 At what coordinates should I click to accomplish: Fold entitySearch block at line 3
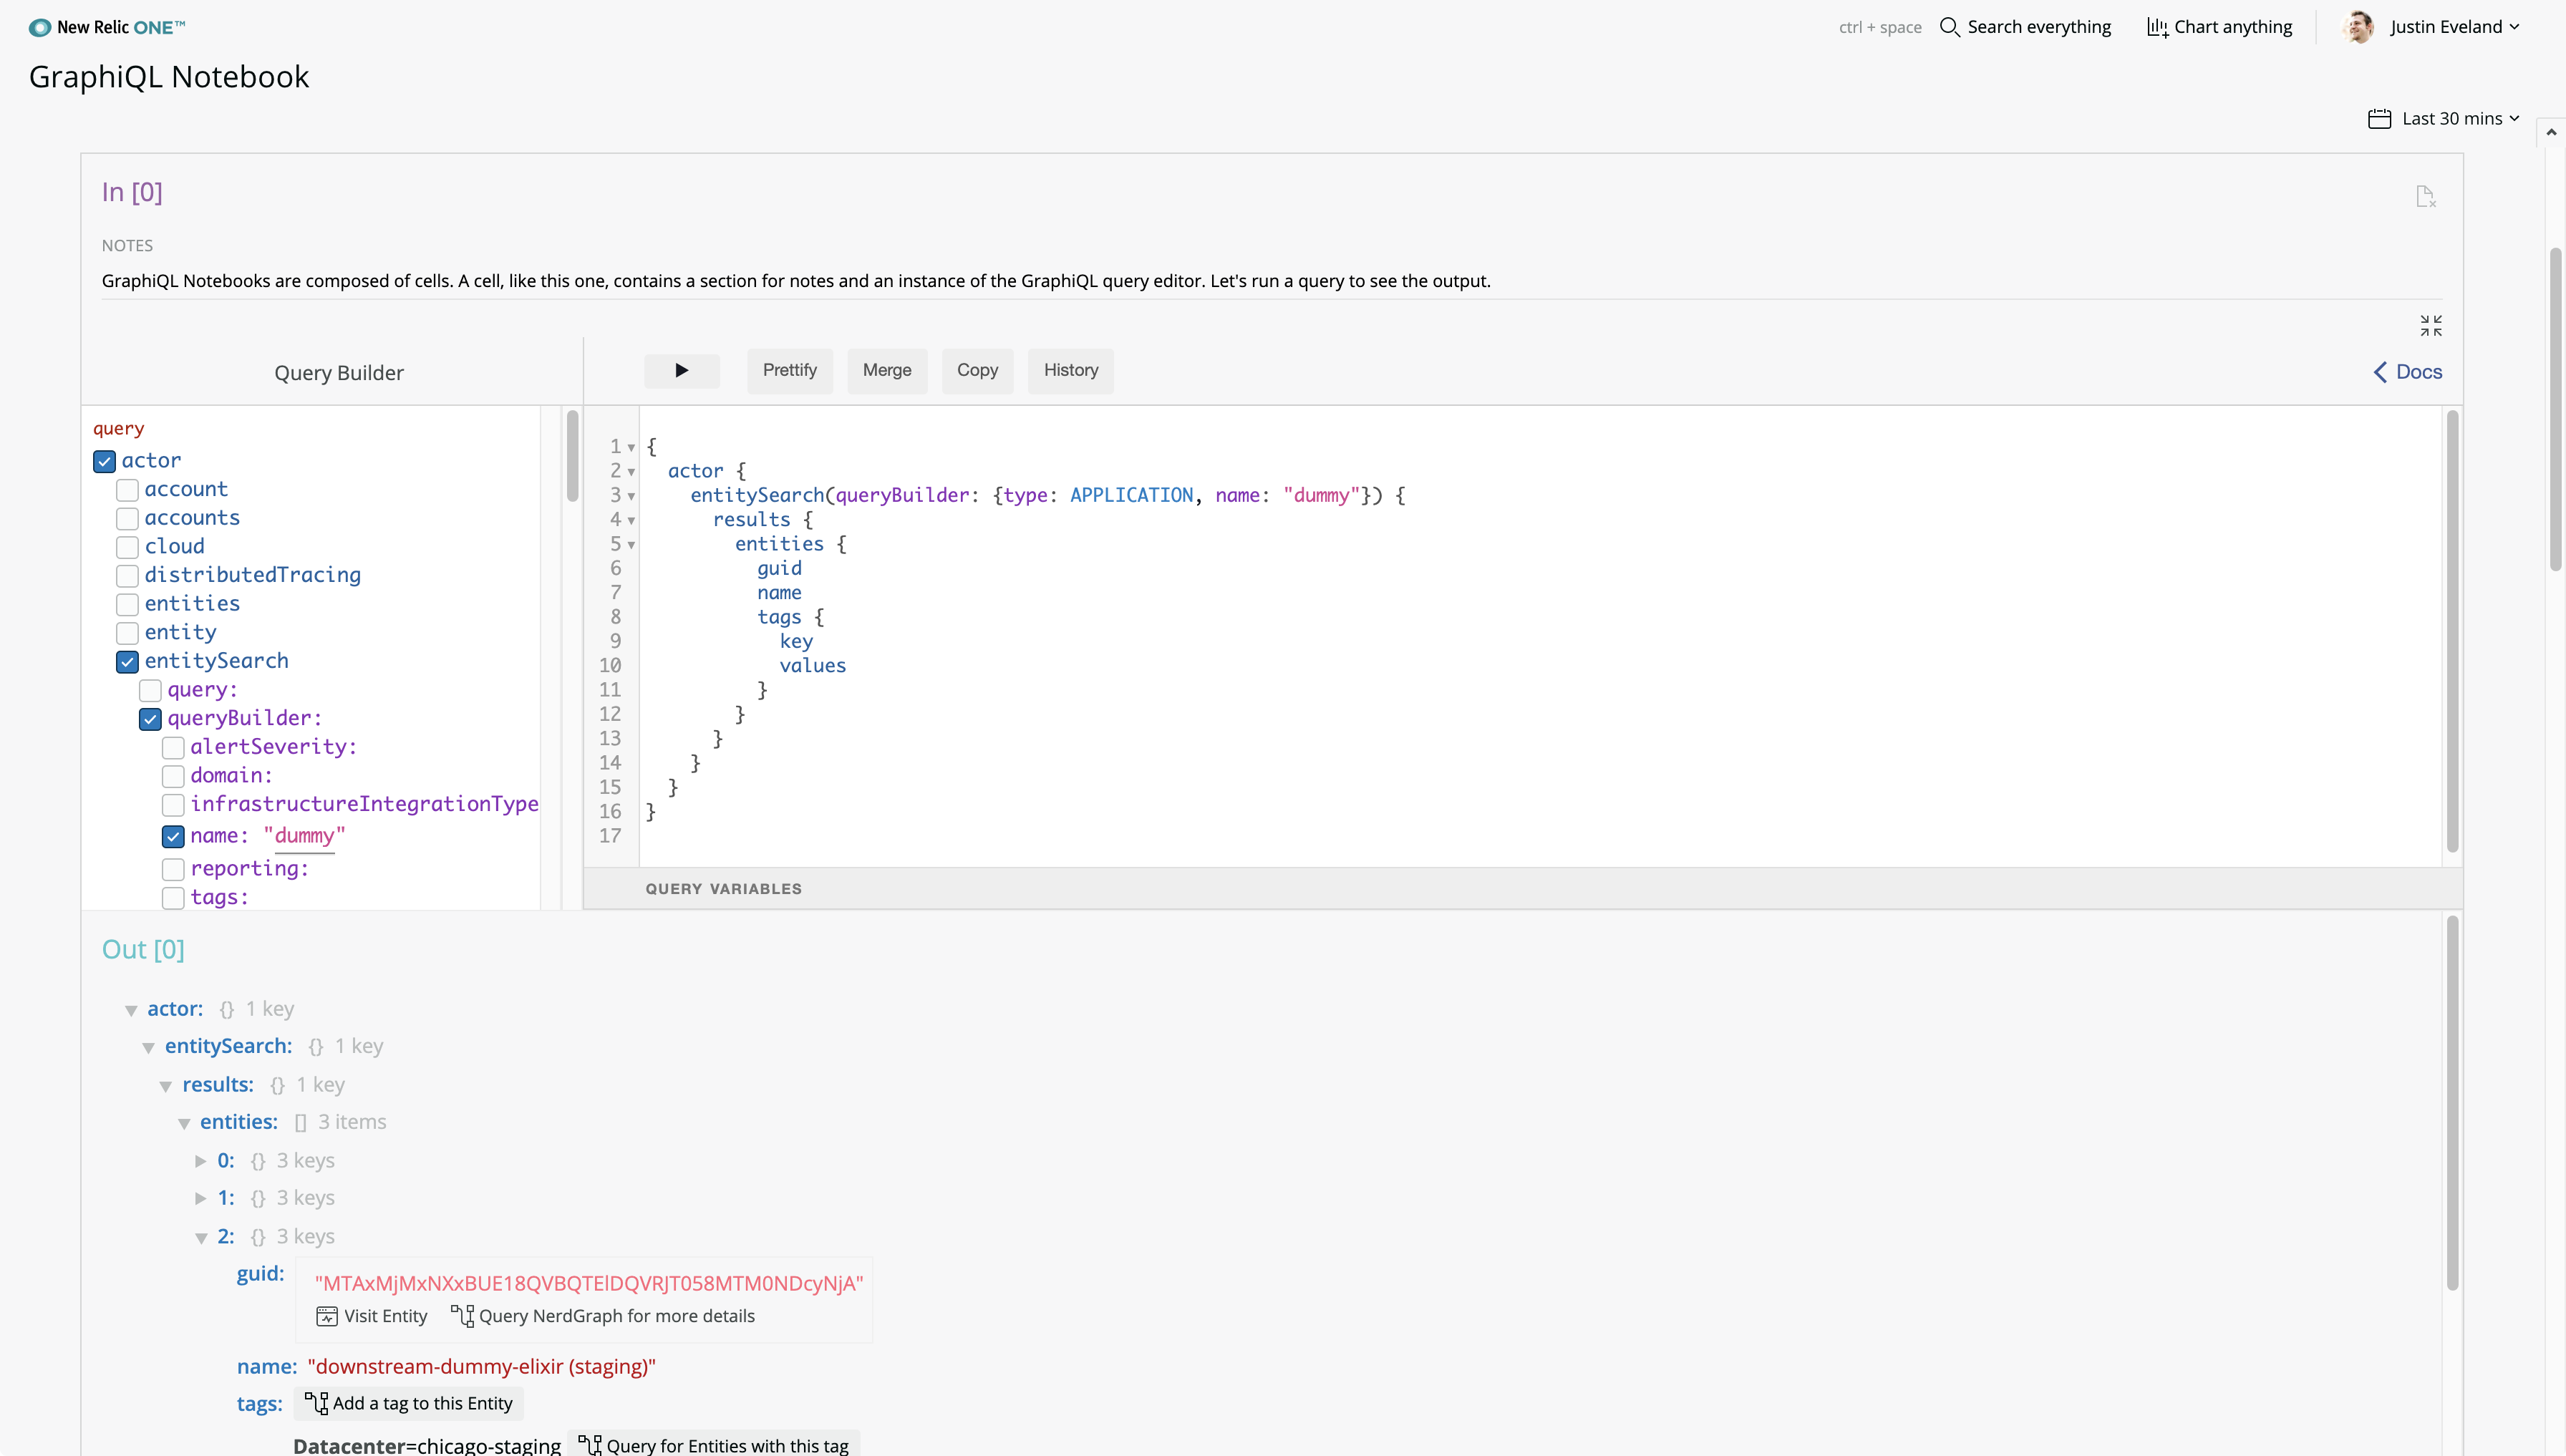click(631, 496)
